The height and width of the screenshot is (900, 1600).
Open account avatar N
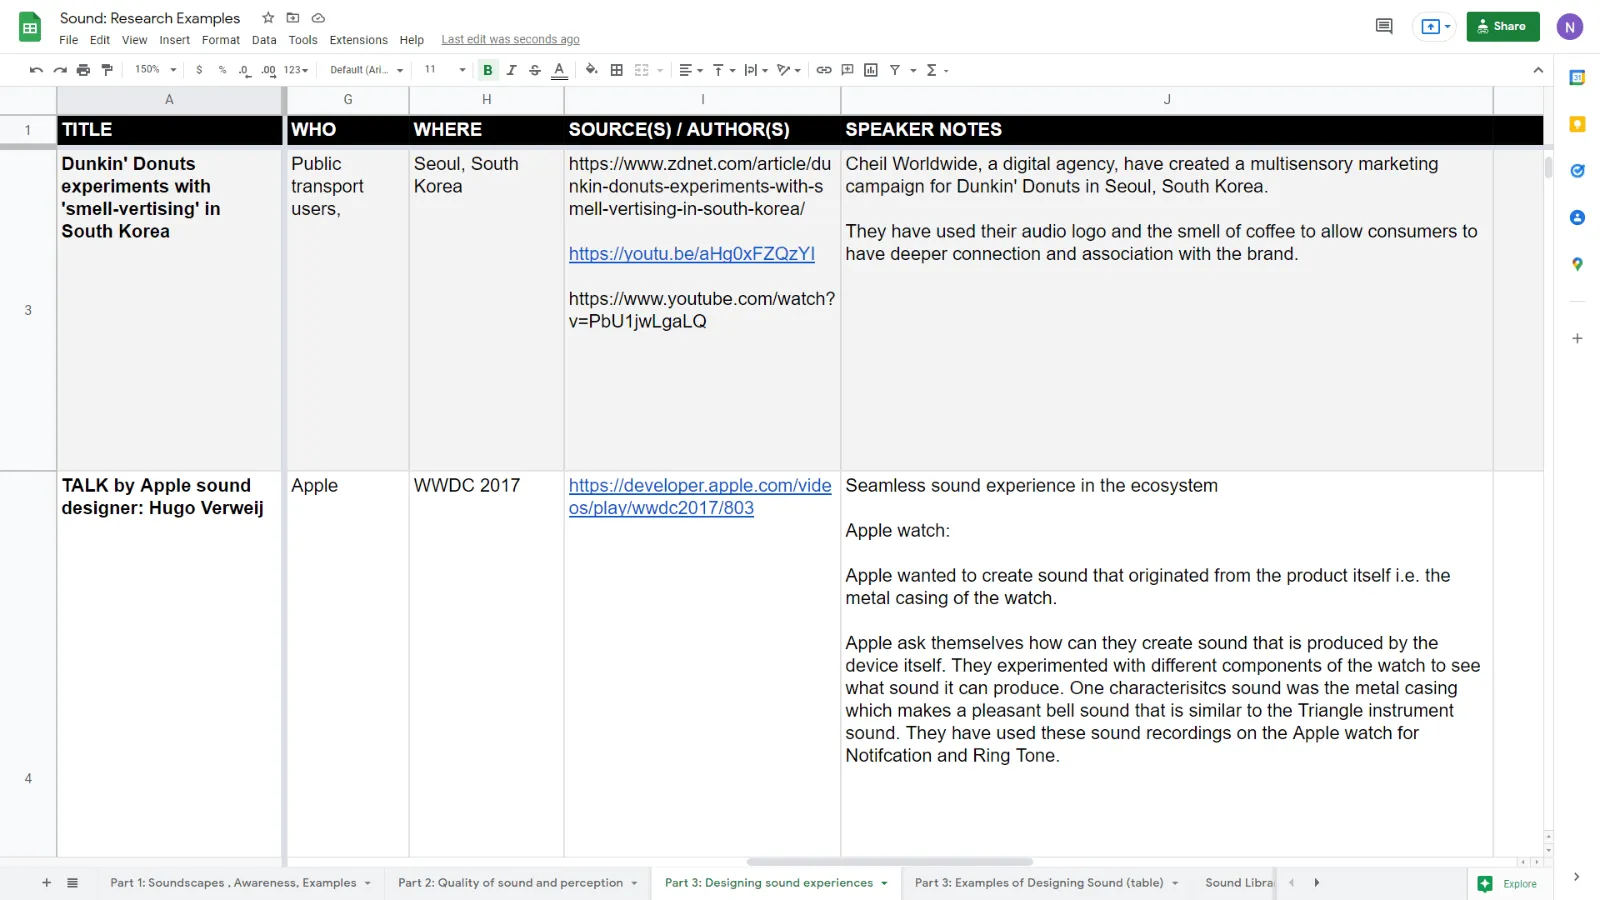[x=1570, y=27]
